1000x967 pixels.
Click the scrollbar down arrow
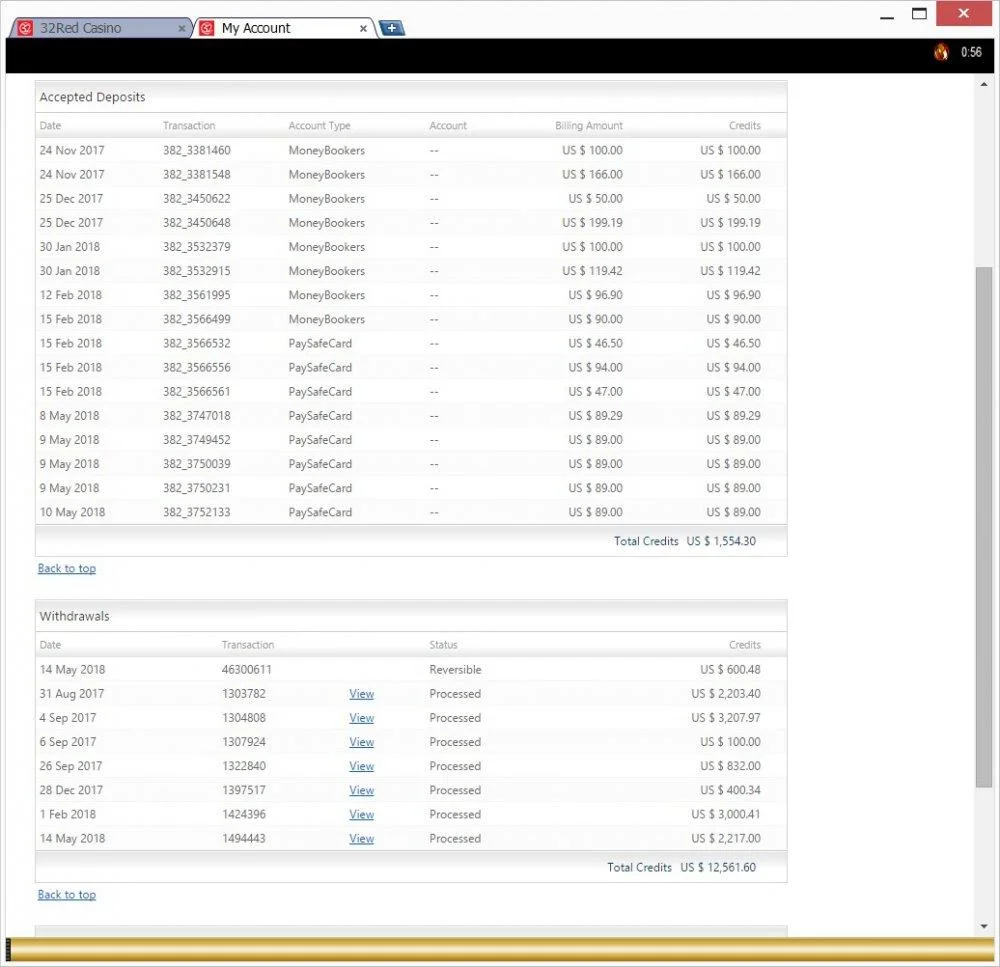(x=984, y=926)
